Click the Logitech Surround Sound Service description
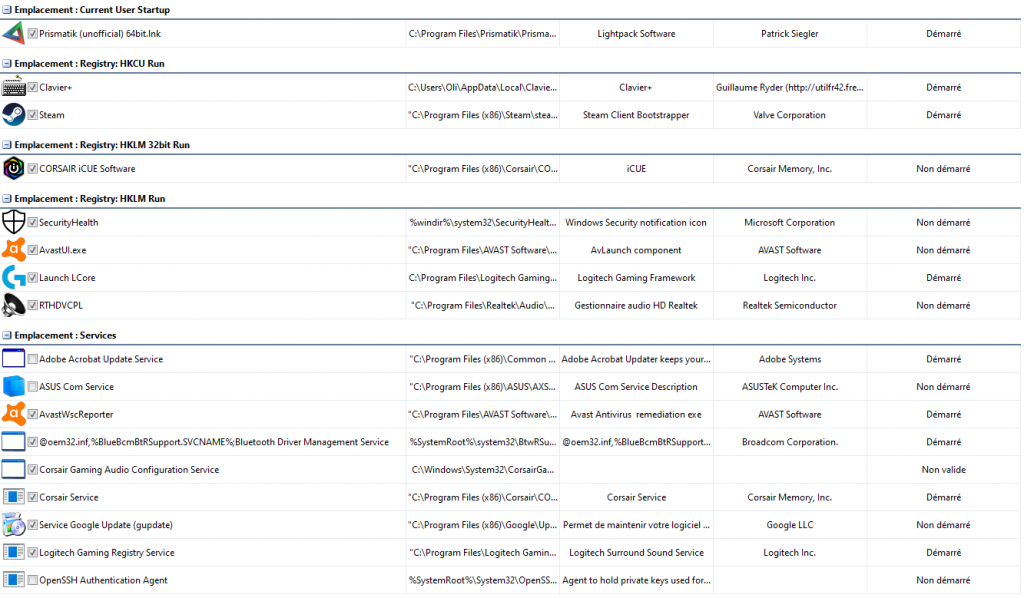 point(636,552)
